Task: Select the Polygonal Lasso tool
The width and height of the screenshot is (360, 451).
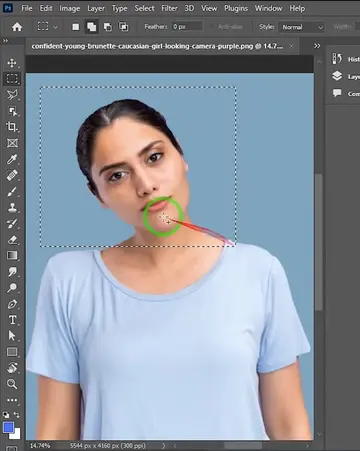Action: coord(12,95)
